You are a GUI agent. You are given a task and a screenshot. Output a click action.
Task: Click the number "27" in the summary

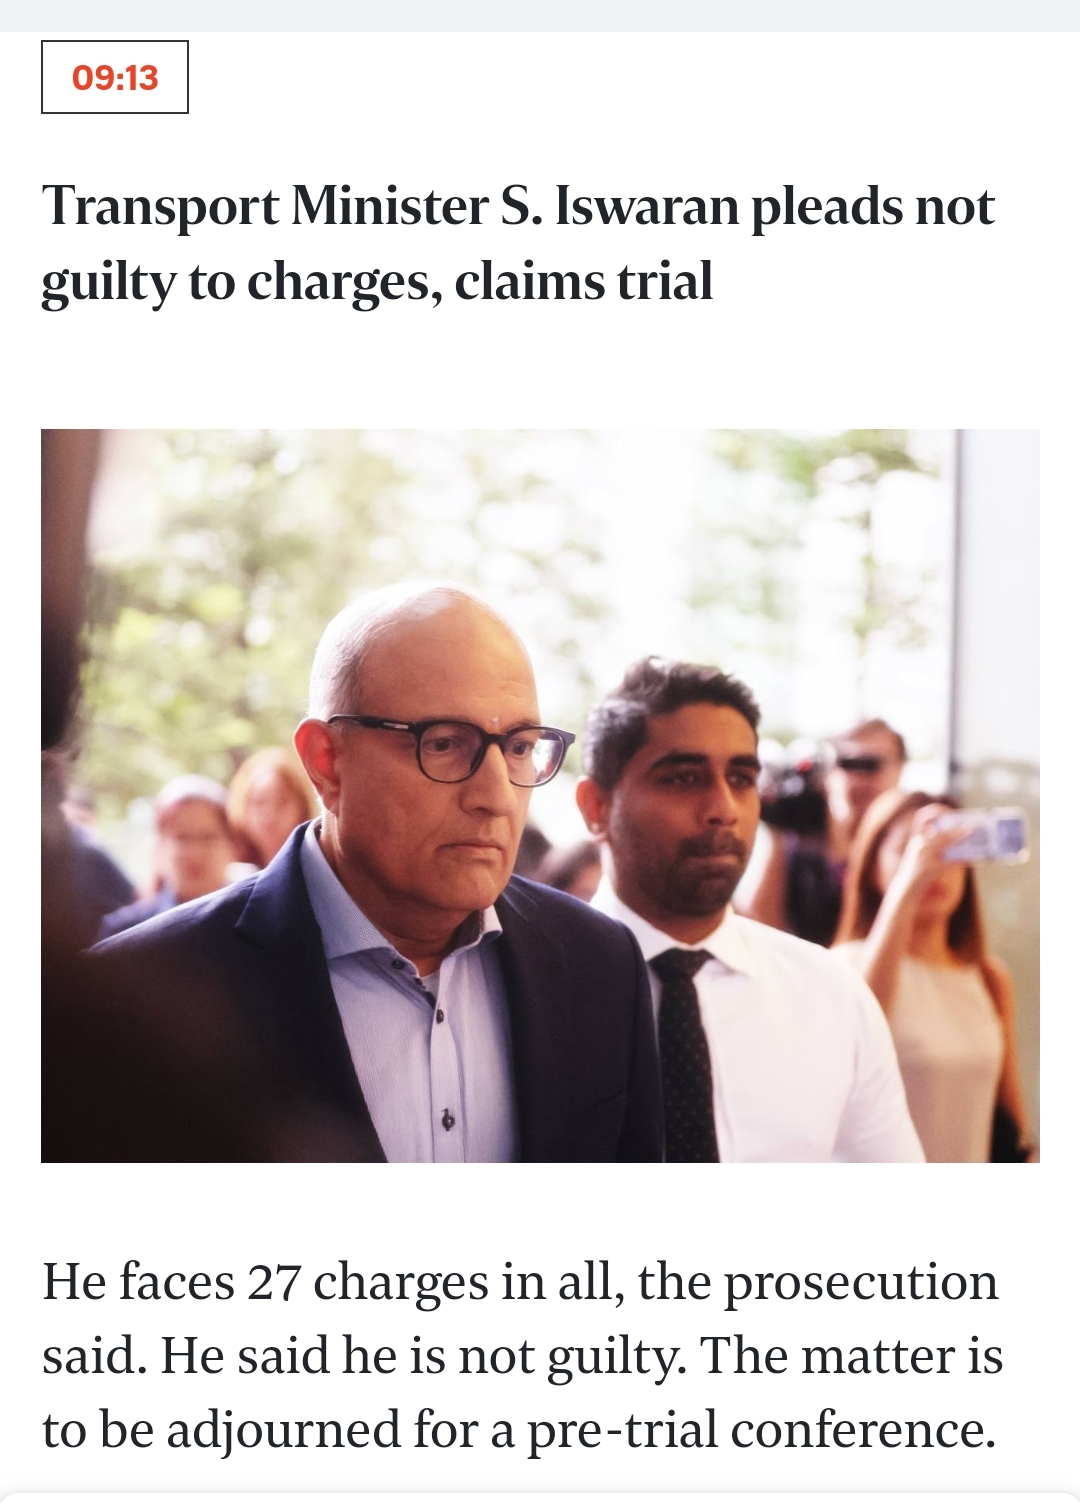pyautogui.click(x=275, y=1282)
